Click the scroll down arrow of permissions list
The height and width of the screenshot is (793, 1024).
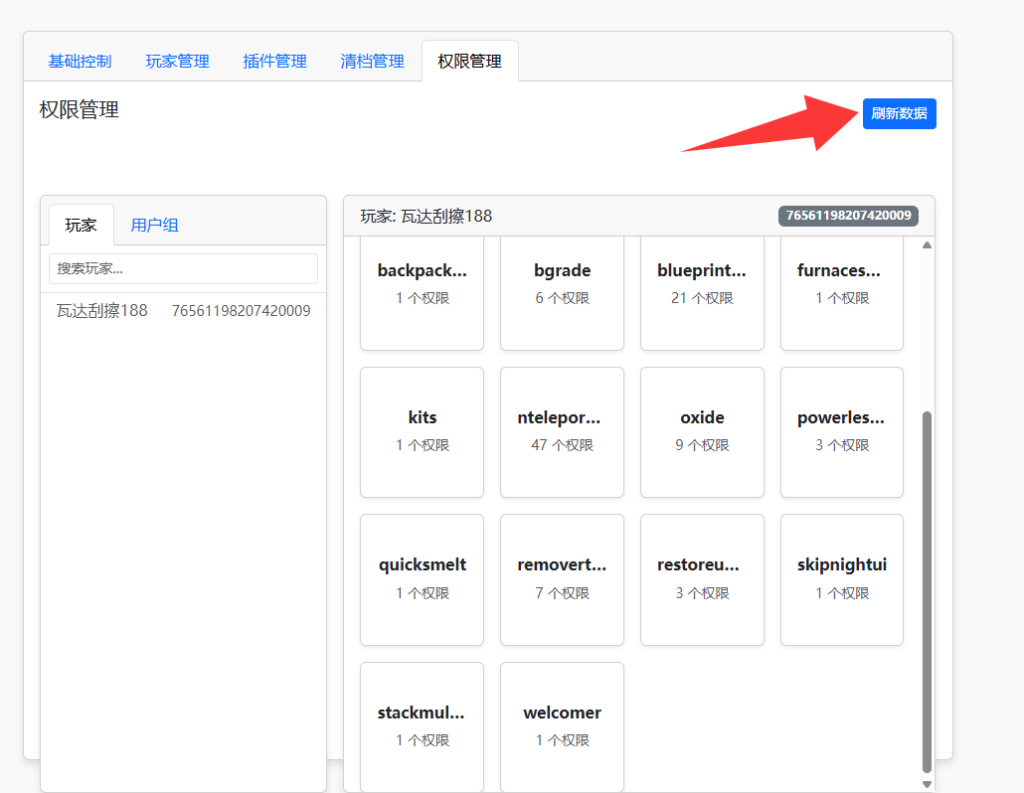926,784
